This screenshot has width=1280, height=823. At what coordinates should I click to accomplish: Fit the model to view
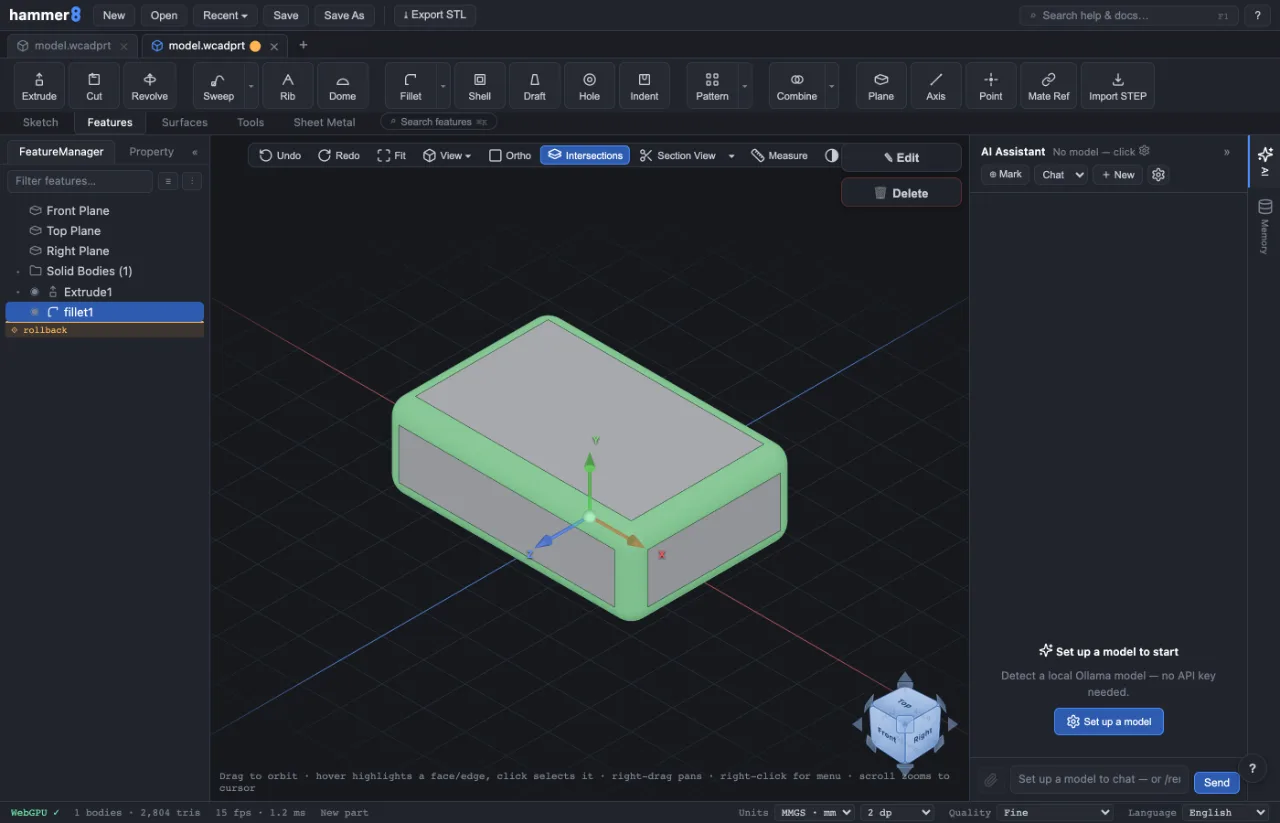(x=392, y=155)
